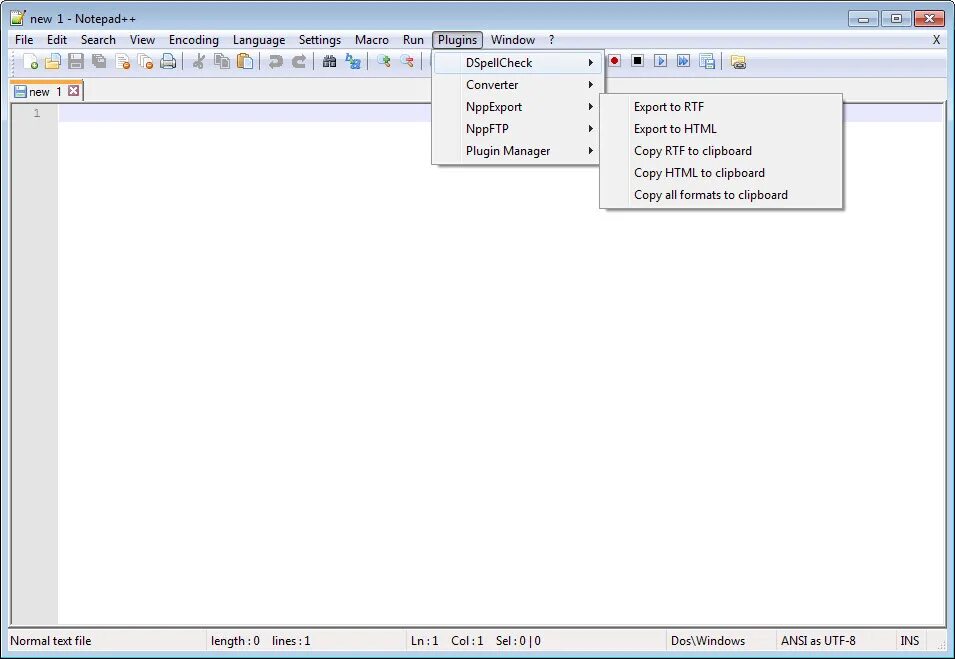Click Close All toolbar icon
955x659 pixels.
click(146, 62)
